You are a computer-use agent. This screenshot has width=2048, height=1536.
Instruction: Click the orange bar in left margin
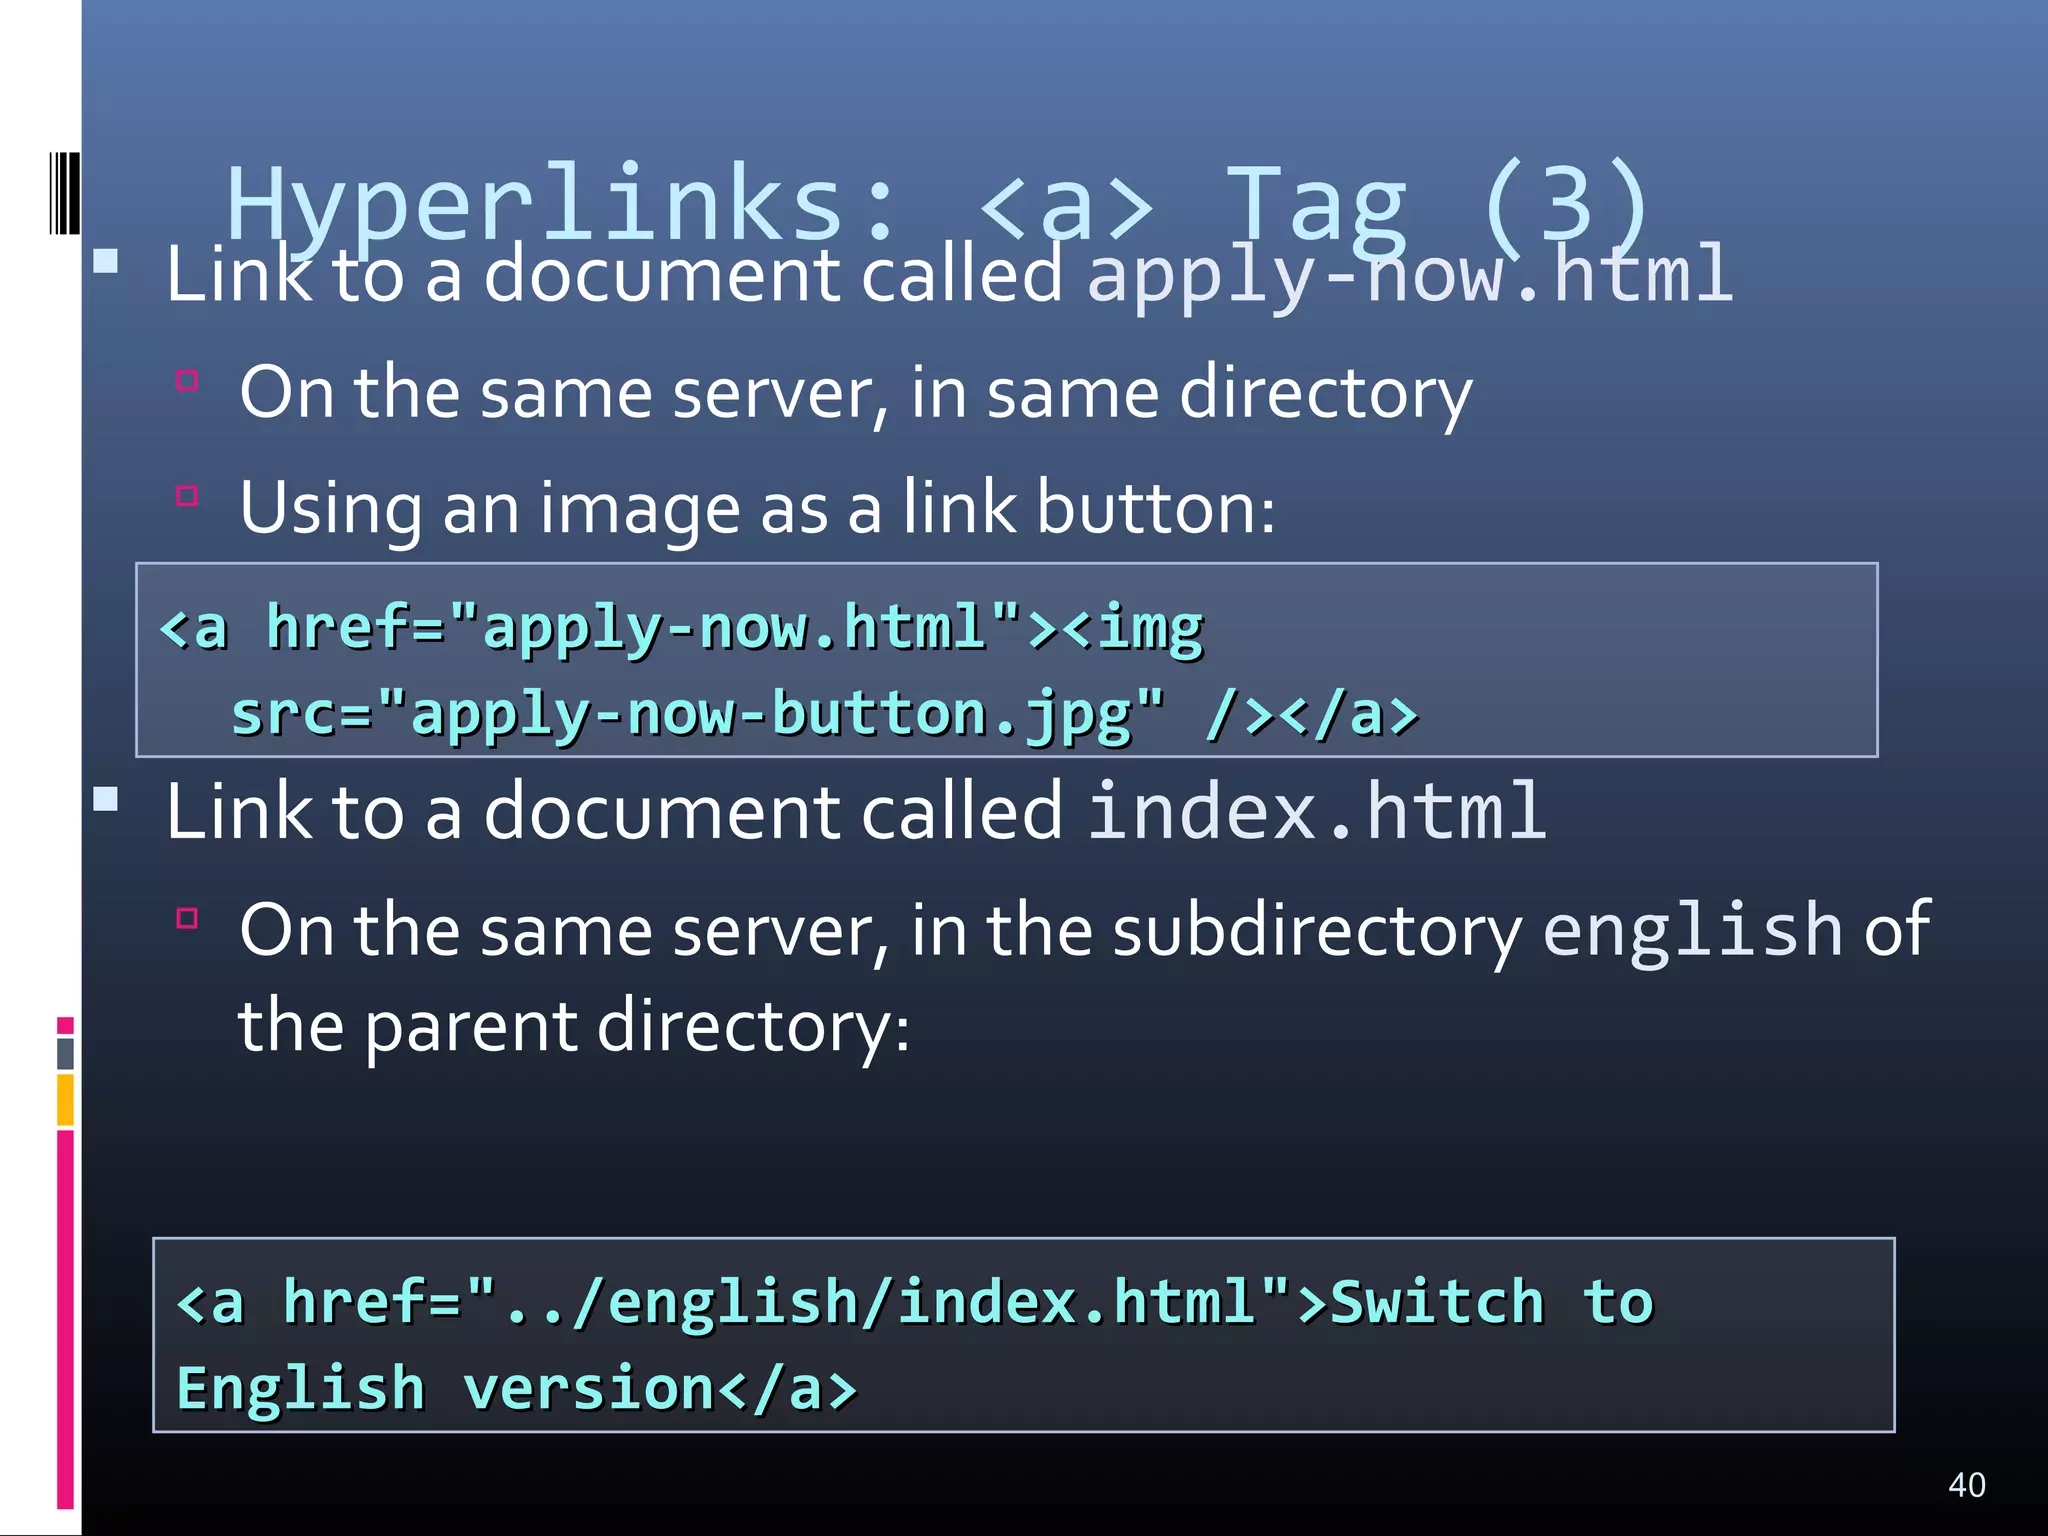pyautogui.click(x=65, y=1099)
